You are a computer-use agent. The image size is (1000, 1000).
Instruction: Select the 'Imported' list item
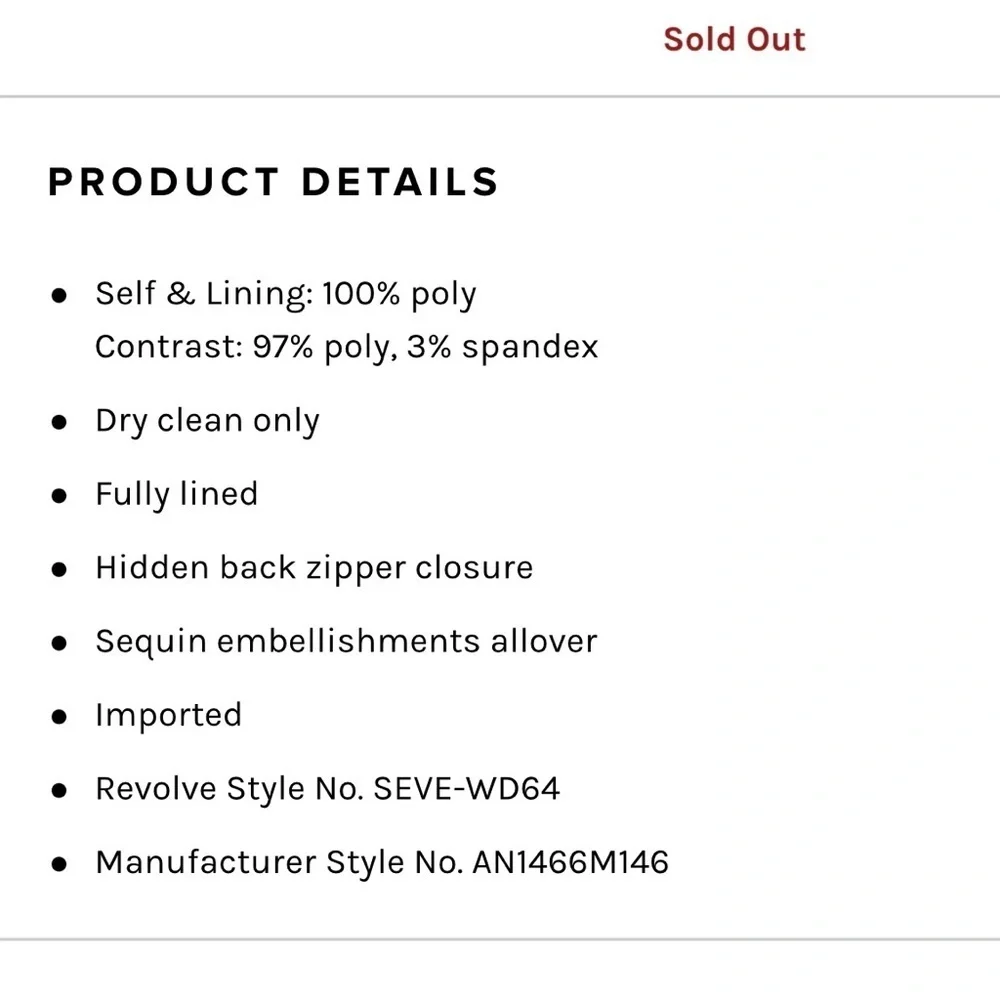(x=168, y=715)
